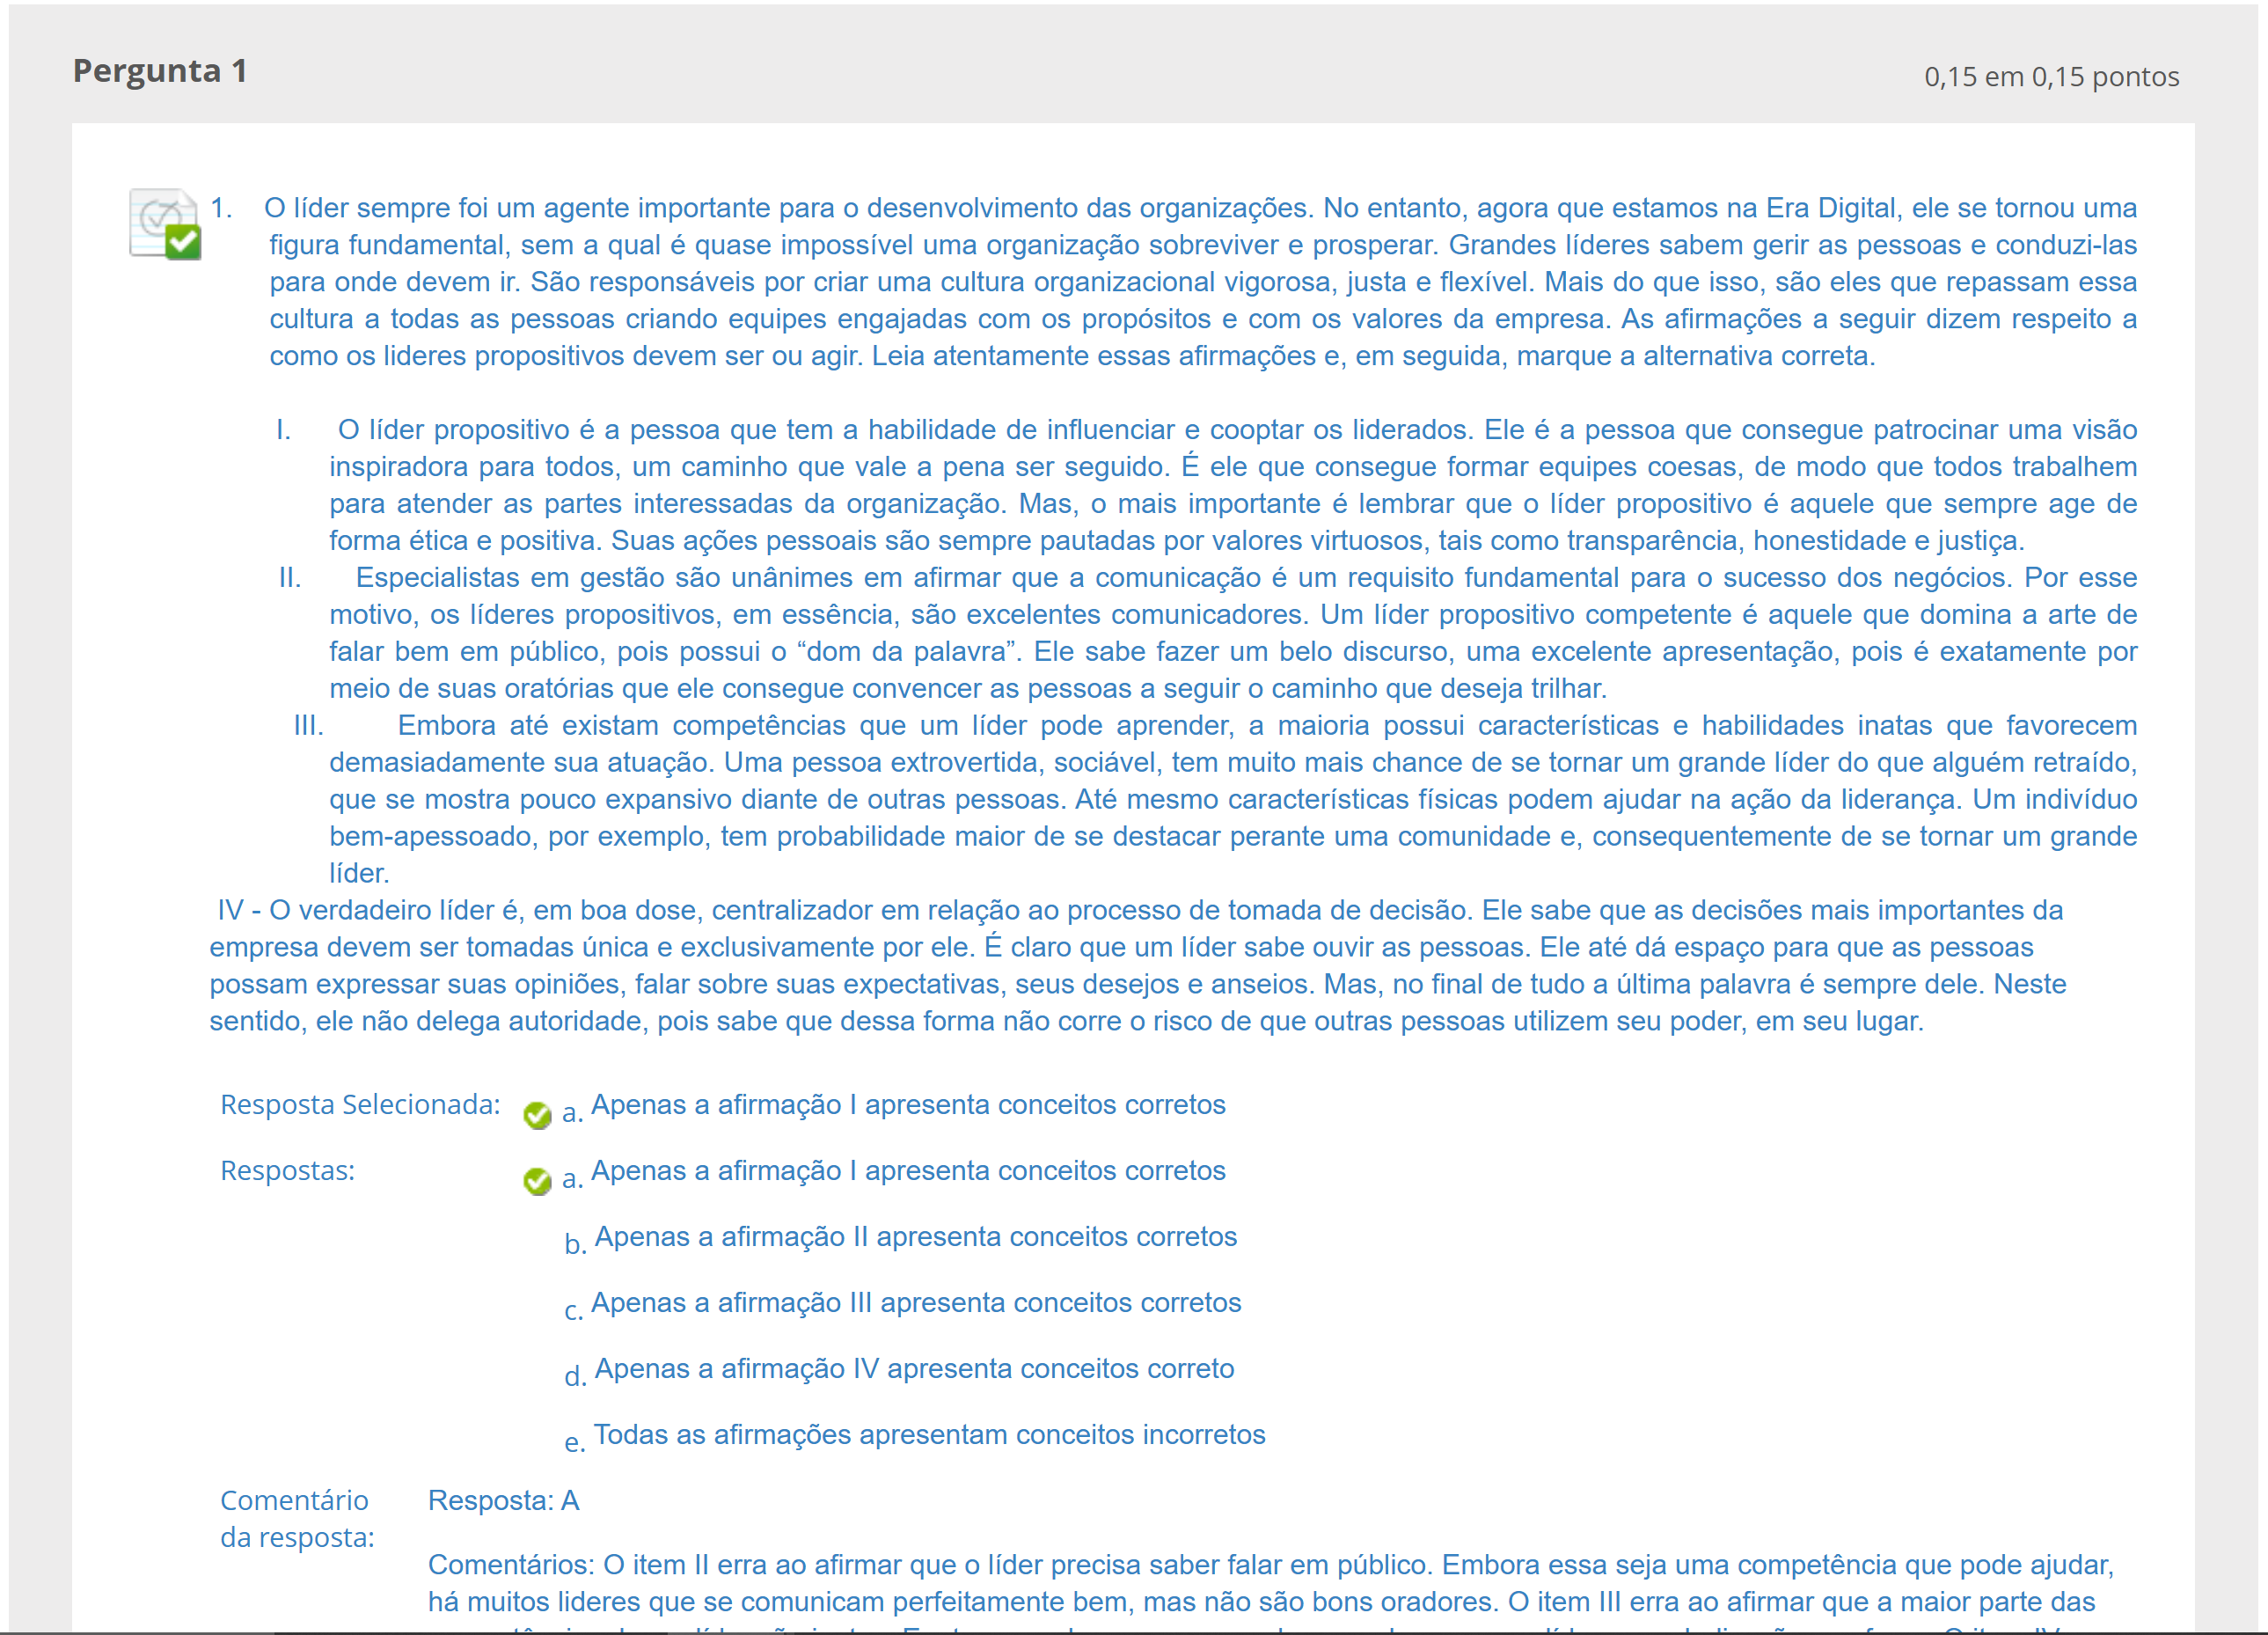This screenshot has width=2268, height=1635.
Task: Click statement I about líder propositivo
Action: (x=1232, y=486)
